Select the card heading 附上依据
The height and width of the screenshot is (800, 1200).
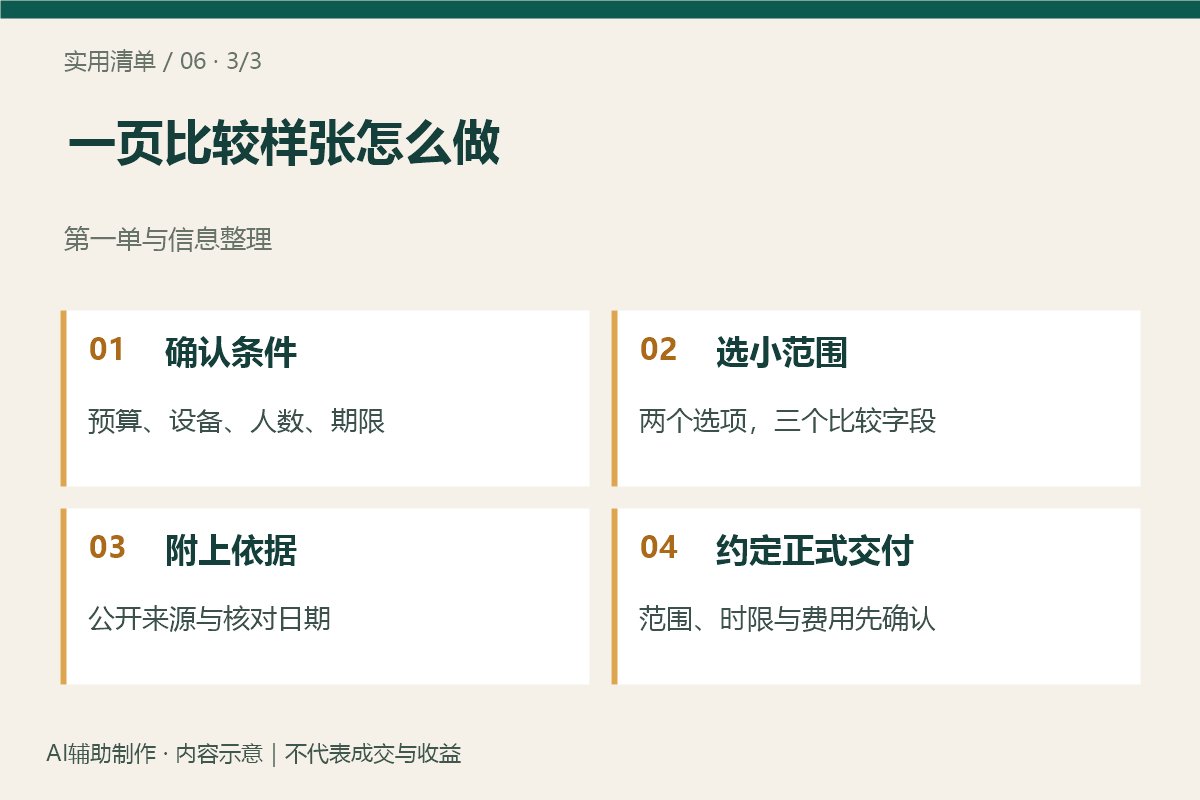231,551
